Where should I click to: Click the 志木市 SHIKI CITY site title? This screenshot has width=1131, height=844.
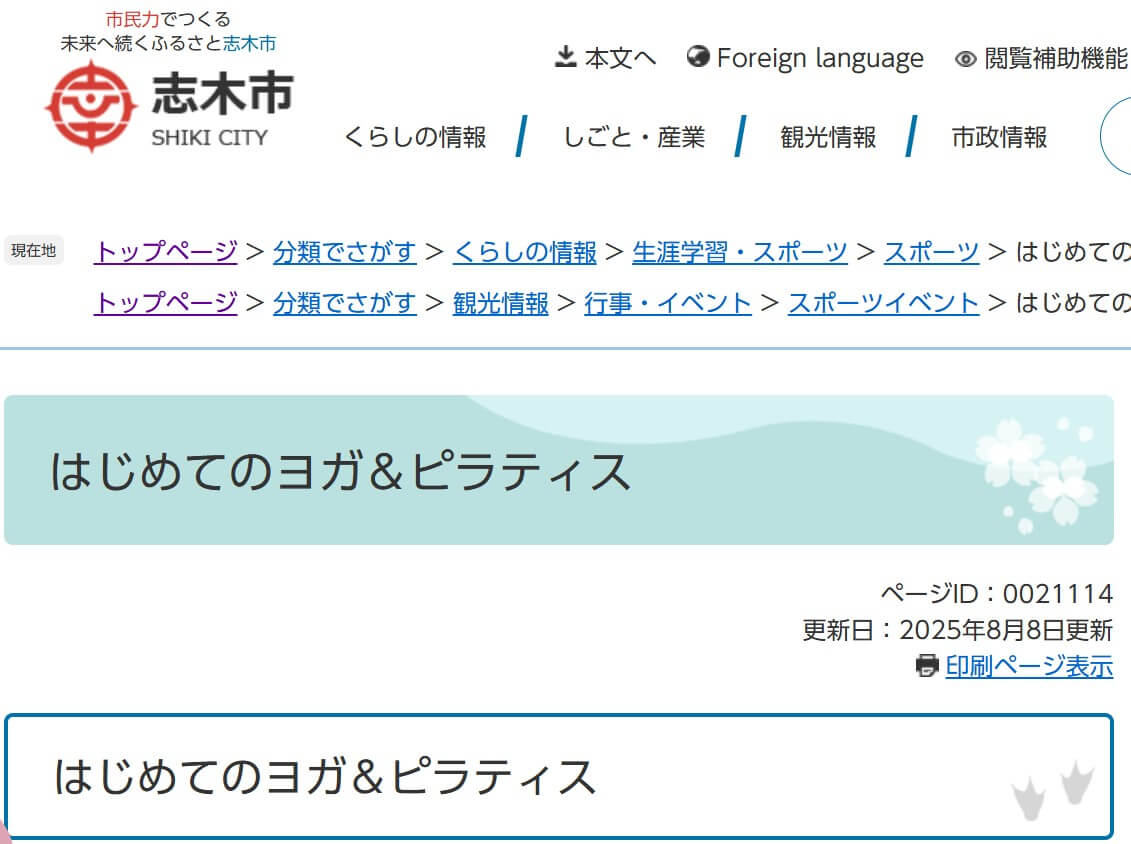(x=222, y=108)
